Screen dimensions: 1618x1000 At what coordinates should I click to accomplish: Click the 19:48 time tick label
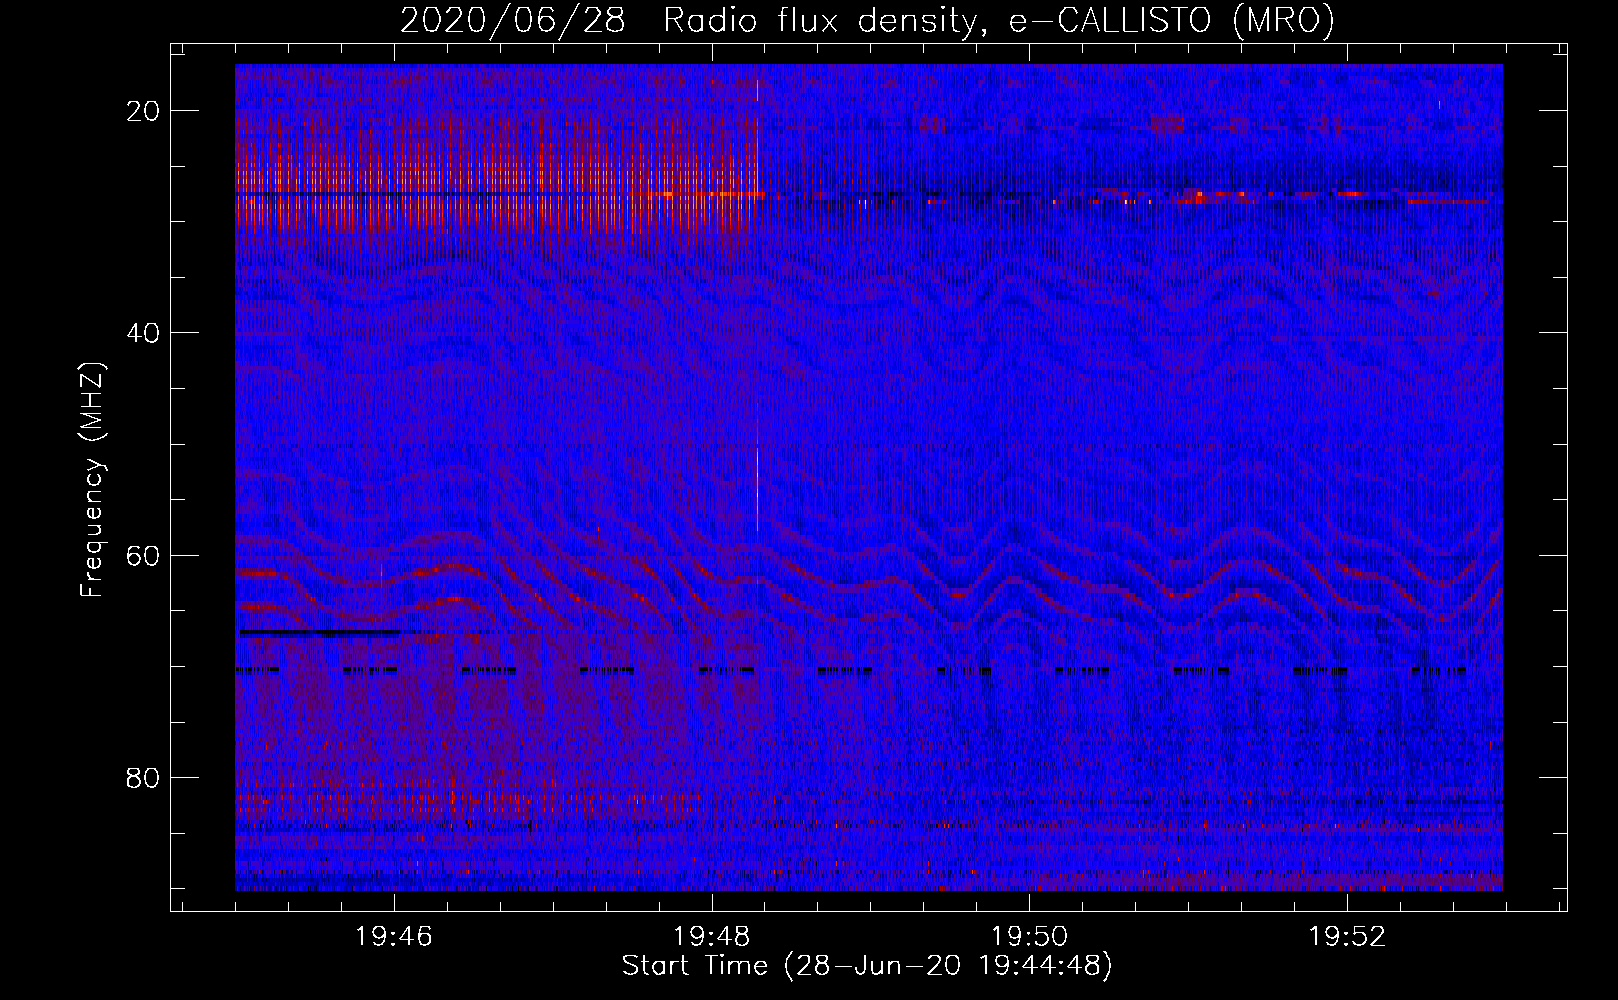point(711,936)
